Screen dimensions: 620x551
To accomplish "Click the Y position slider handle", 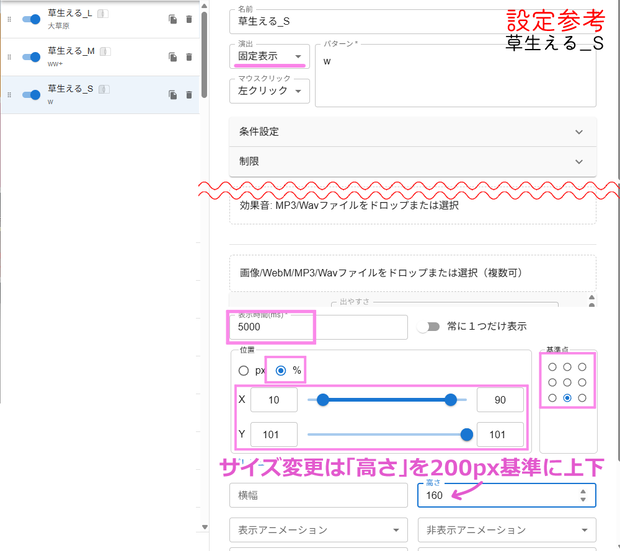I will 467,434.
